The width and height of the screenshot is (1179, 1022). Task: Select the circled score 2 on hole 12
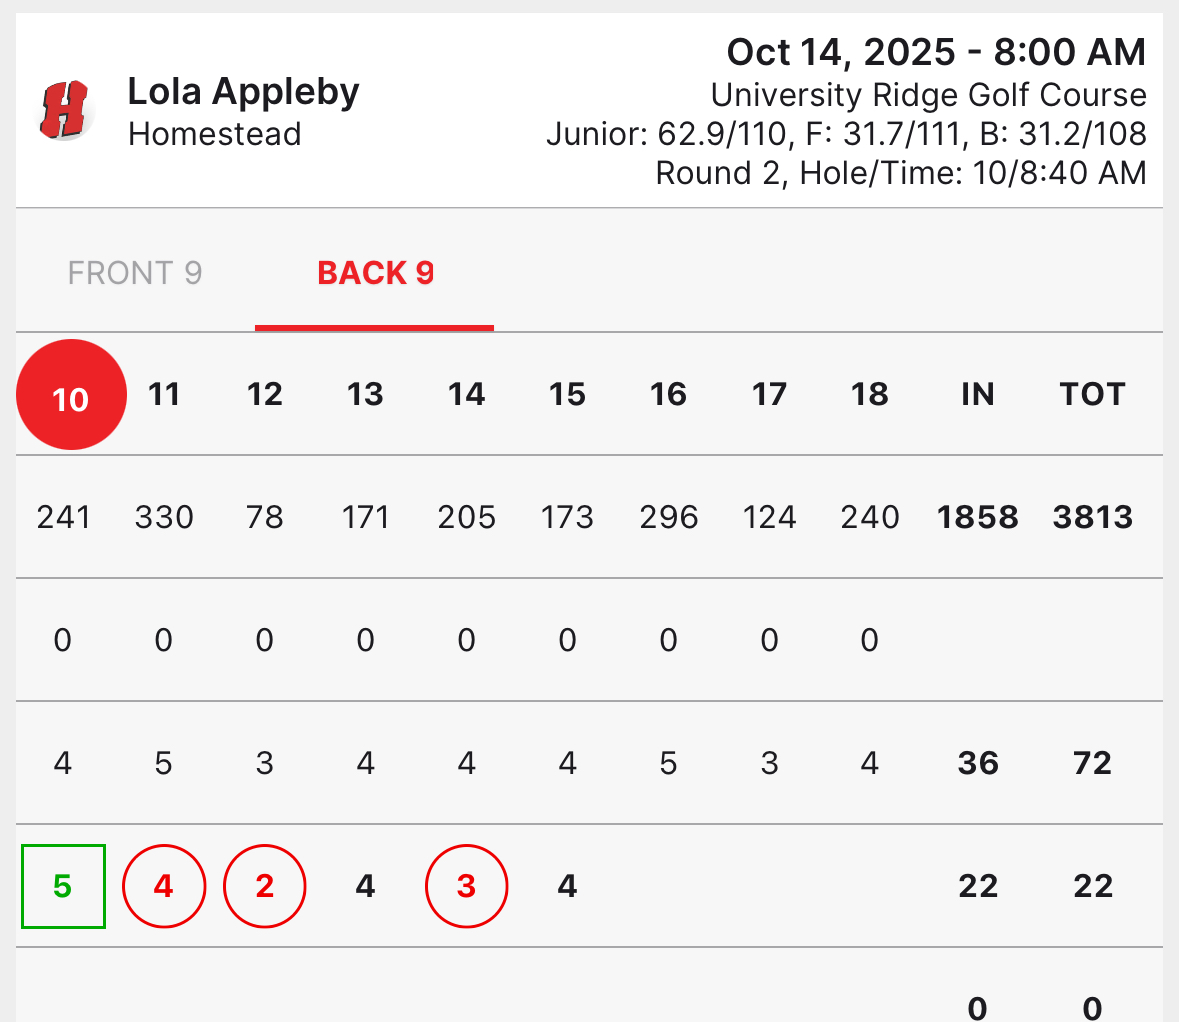(x=265, y=886)
